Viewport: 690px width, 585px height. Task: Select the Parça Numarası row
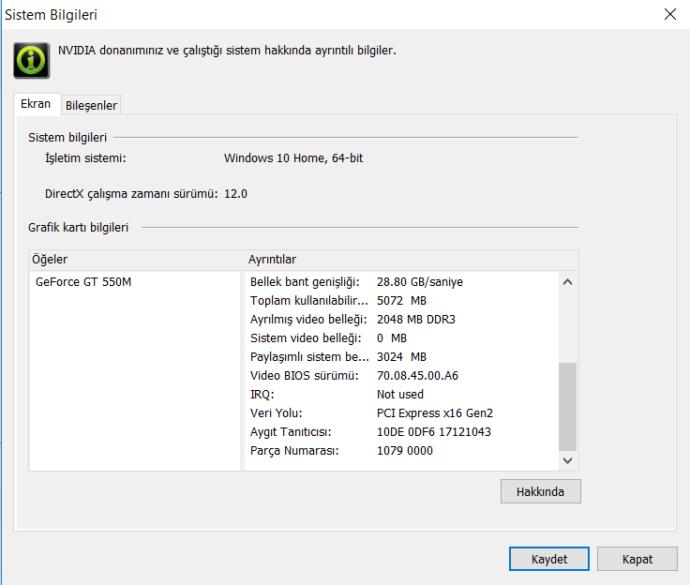pyautogui.click(x=401, y=451)
